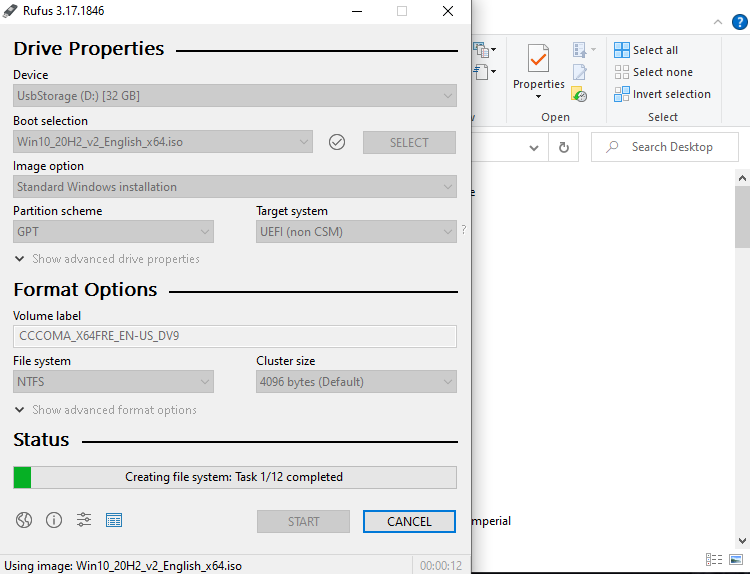Screen dimensions: 750x574
Task: Click Explorer scrollbar down arrow
Action: pos(742,541)
